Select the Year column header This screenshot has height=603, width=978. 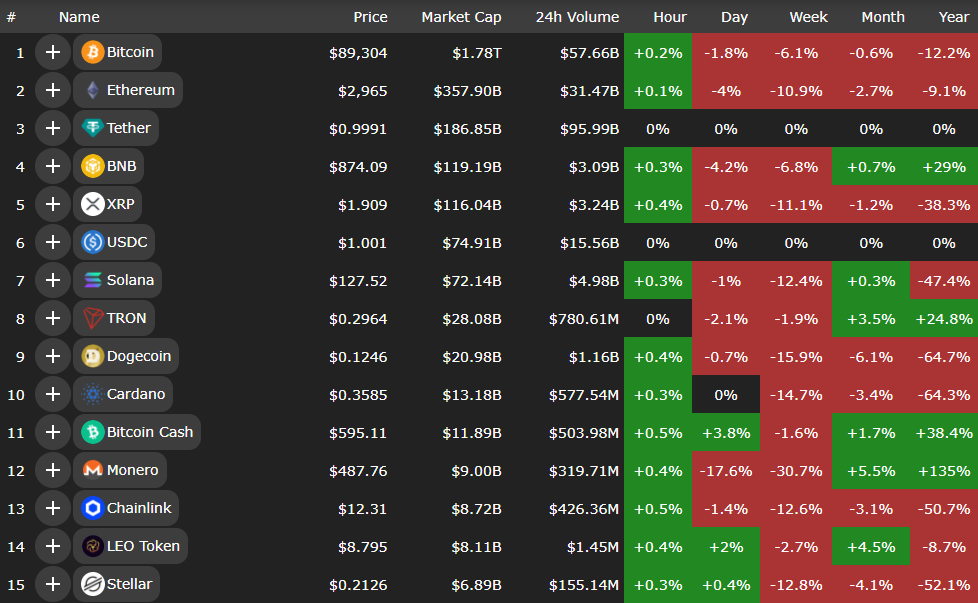(x=953, y=17)
